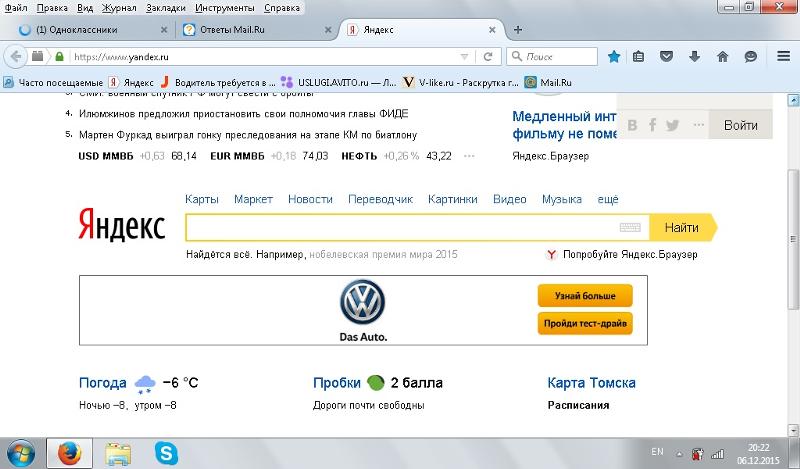Open the Картинки link

tap(453, 199)
